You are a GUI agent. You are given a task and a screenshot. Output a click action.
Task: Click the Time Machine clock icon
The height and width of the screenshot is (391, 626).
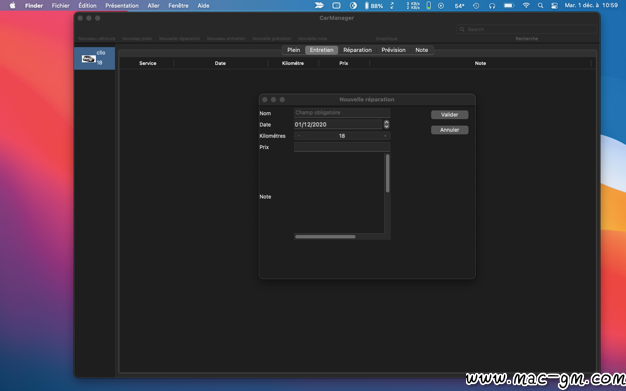(x=476, y=6)
